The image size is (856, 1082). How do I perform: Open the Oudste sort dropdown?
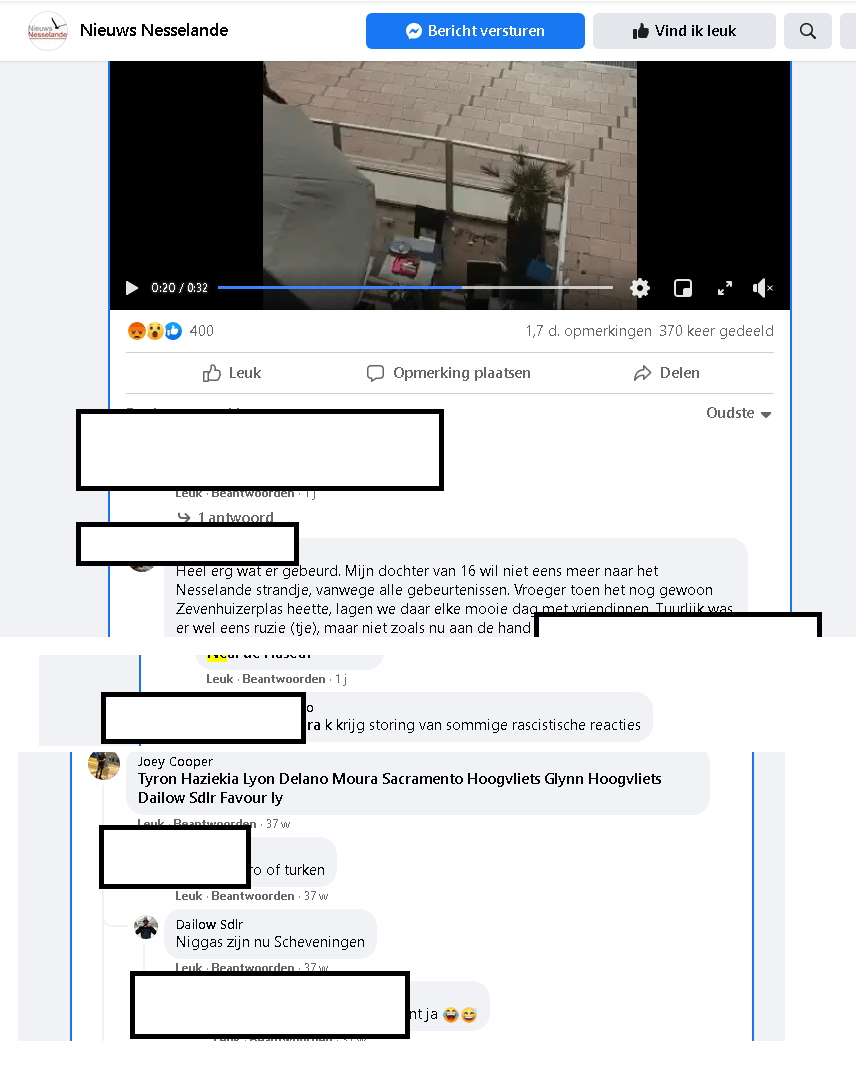[x=738, y=413]
